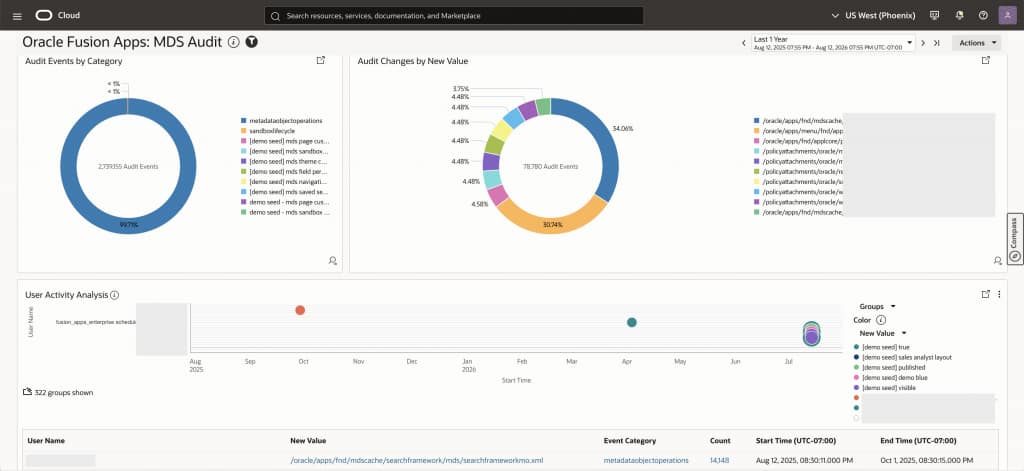Open the searchframeworkmo.xml New Value link
1024x471 pixels.
point(417,461)
